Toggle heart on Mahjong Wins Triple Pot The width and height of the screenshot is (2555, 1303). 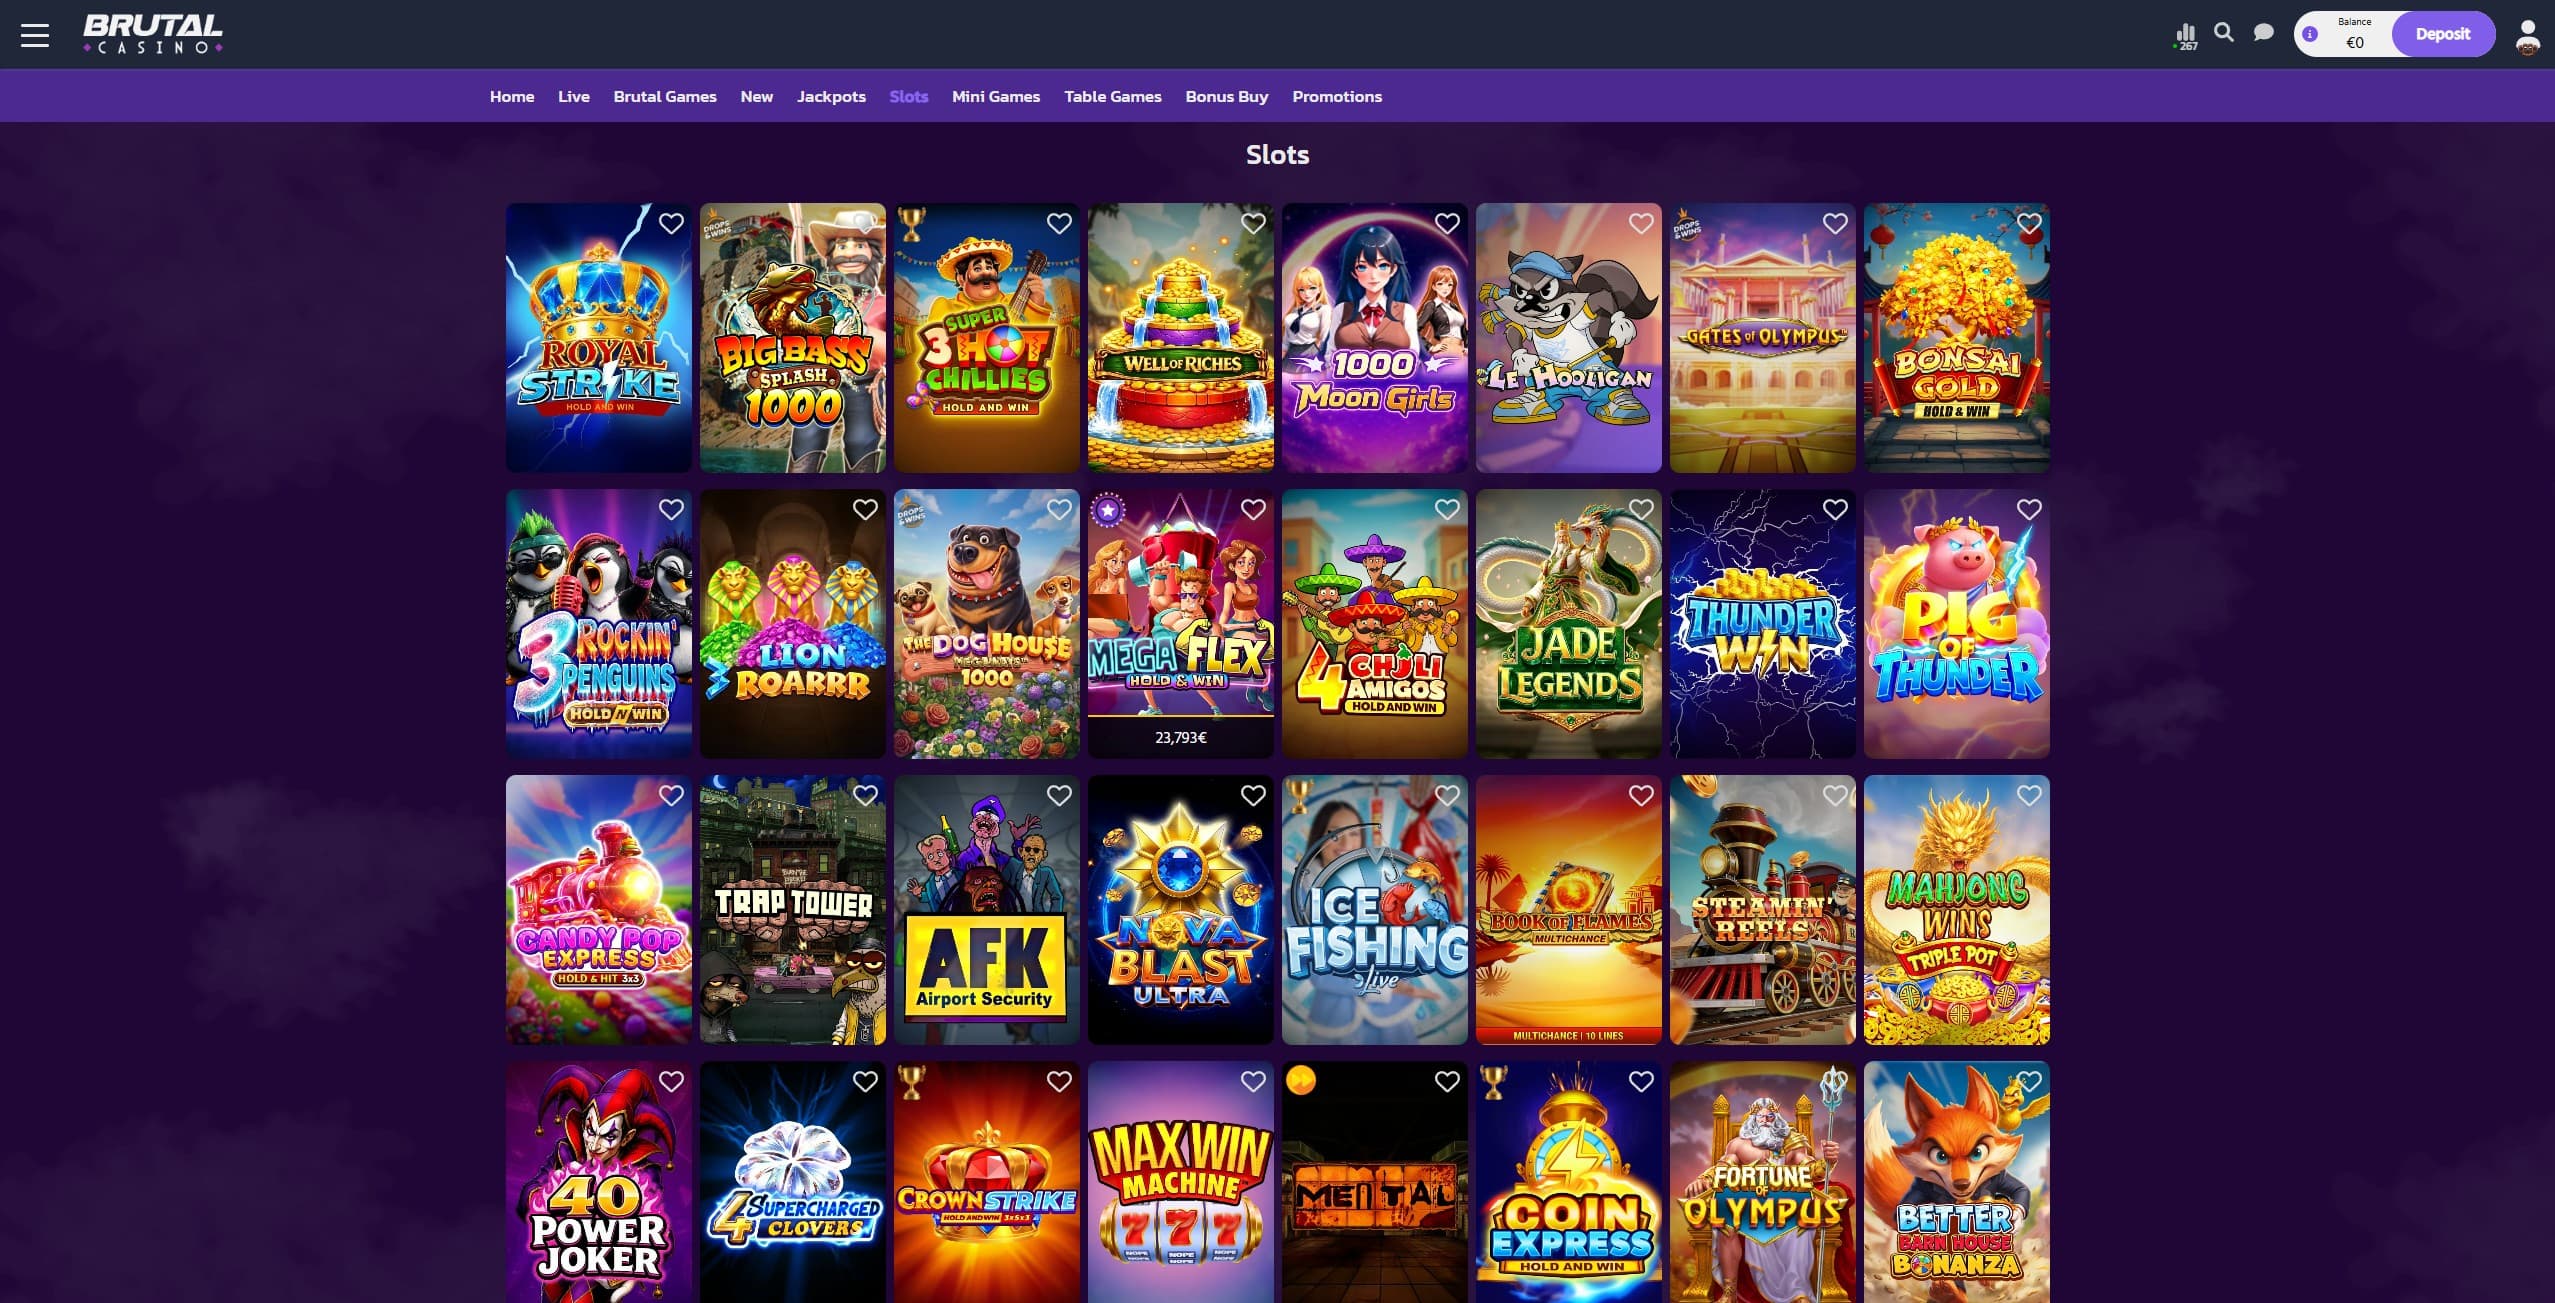[x=2029, y=796]
